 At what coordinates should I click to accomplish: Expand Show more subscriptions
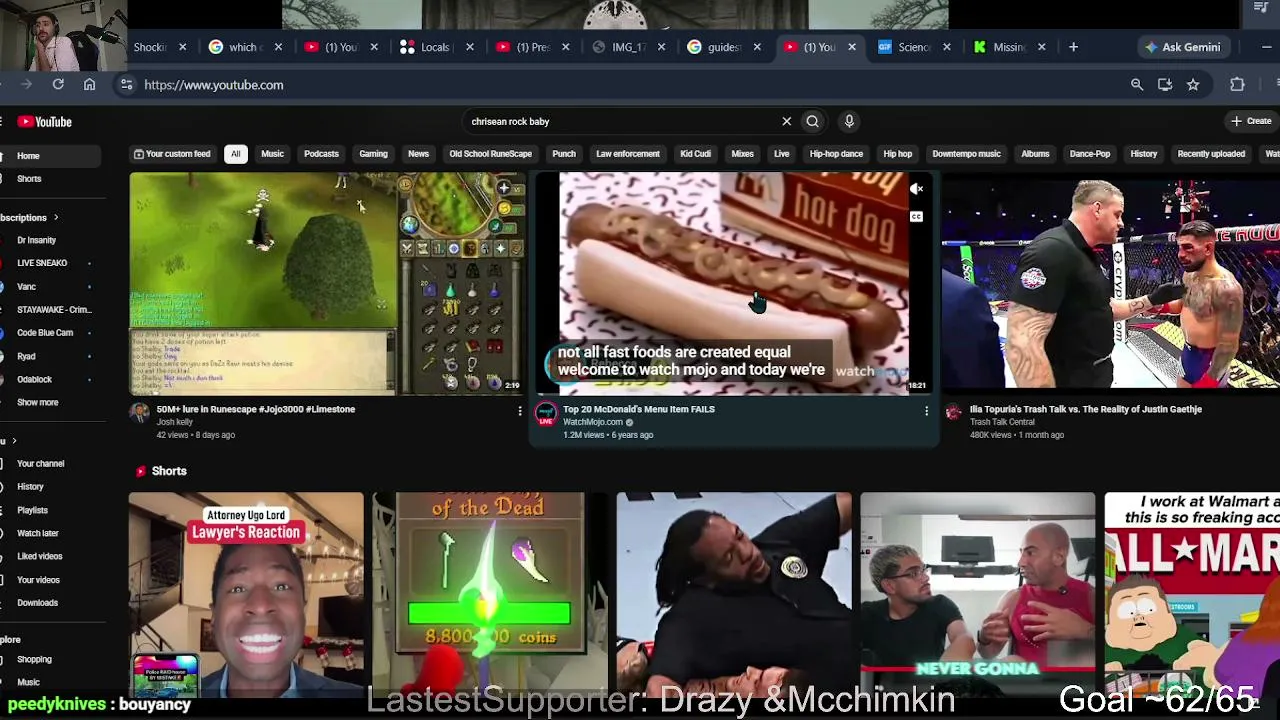(48, 402)
